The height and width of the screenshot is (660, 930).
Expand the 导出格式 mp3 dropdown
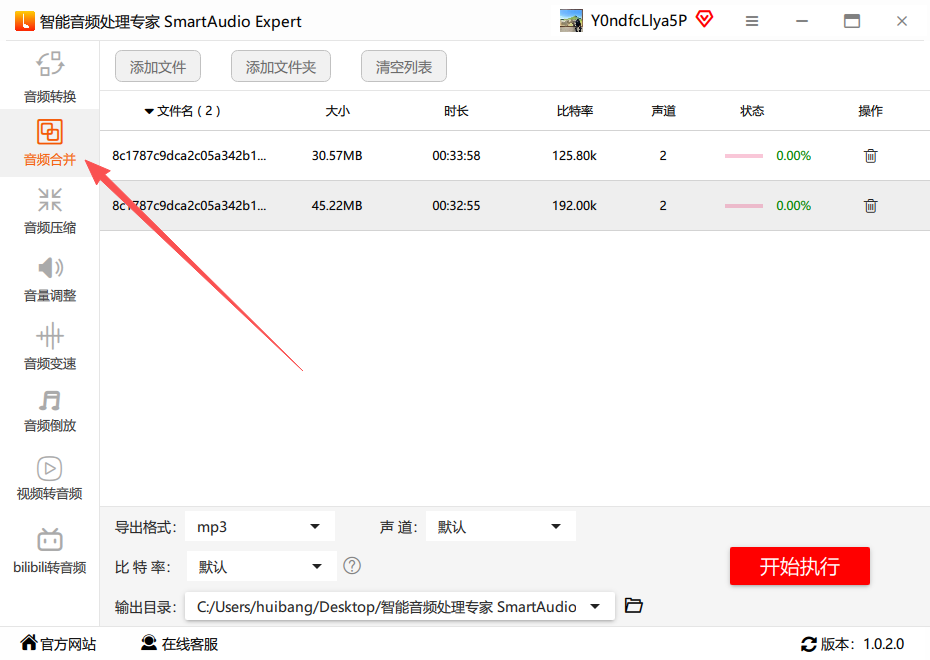[260, 527]
